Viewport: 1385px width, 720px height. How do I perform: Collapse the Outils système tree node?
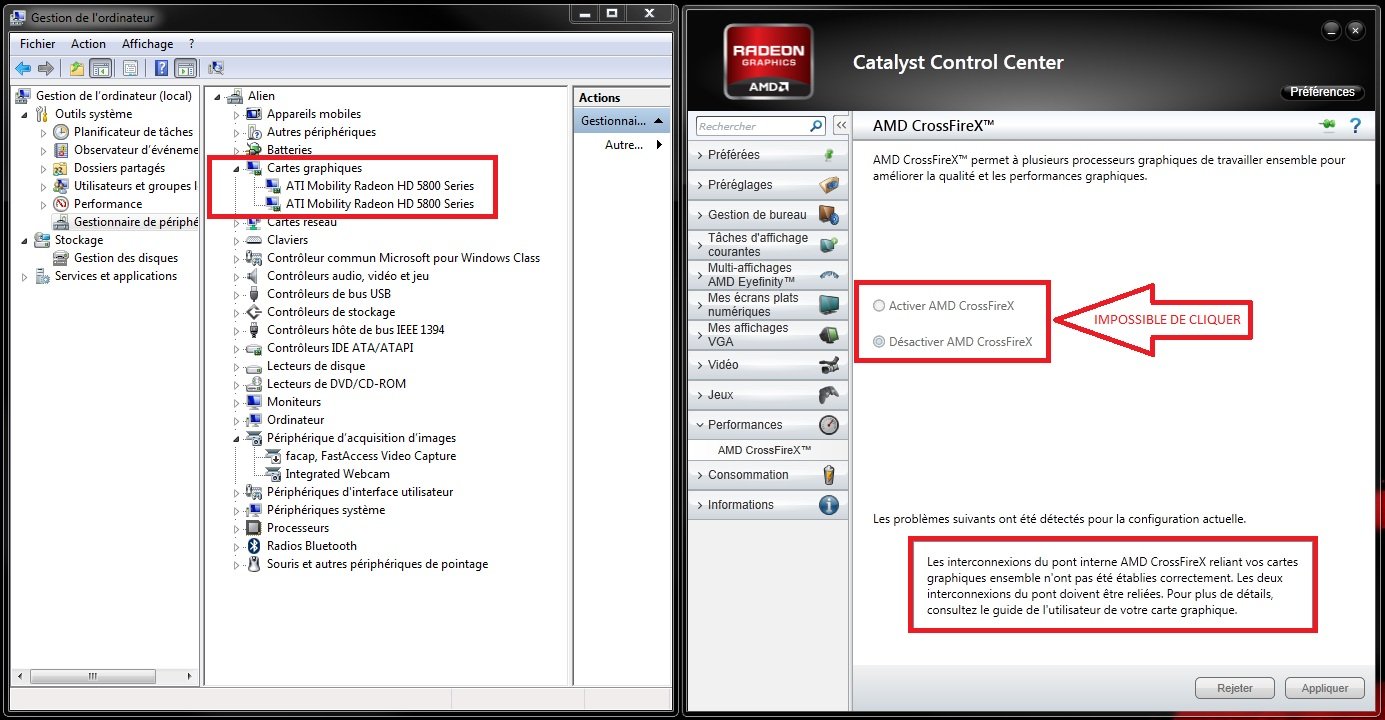coord(24,115)
